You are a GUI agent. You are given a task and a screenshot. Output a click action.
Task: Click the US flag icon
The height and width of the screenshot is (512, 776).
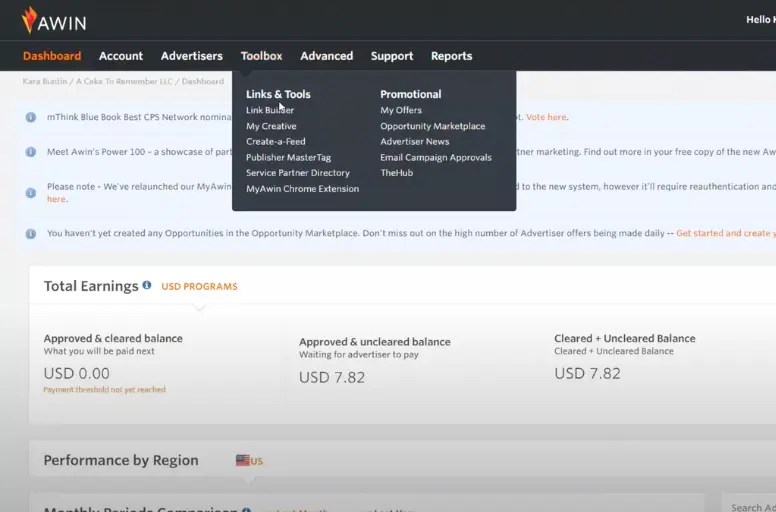pyautogui.click(x=242, y=461)
